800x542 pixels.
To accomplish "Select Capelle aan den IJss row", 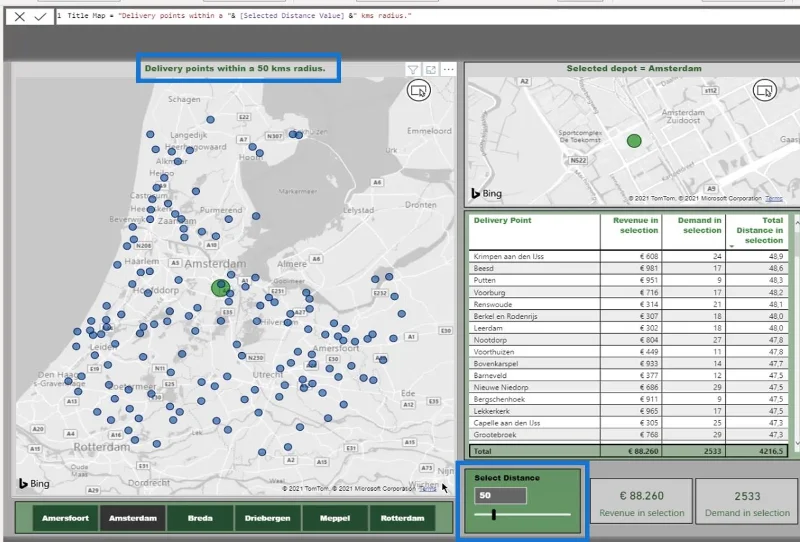I will pyautogui.click(x=628, y=423).
